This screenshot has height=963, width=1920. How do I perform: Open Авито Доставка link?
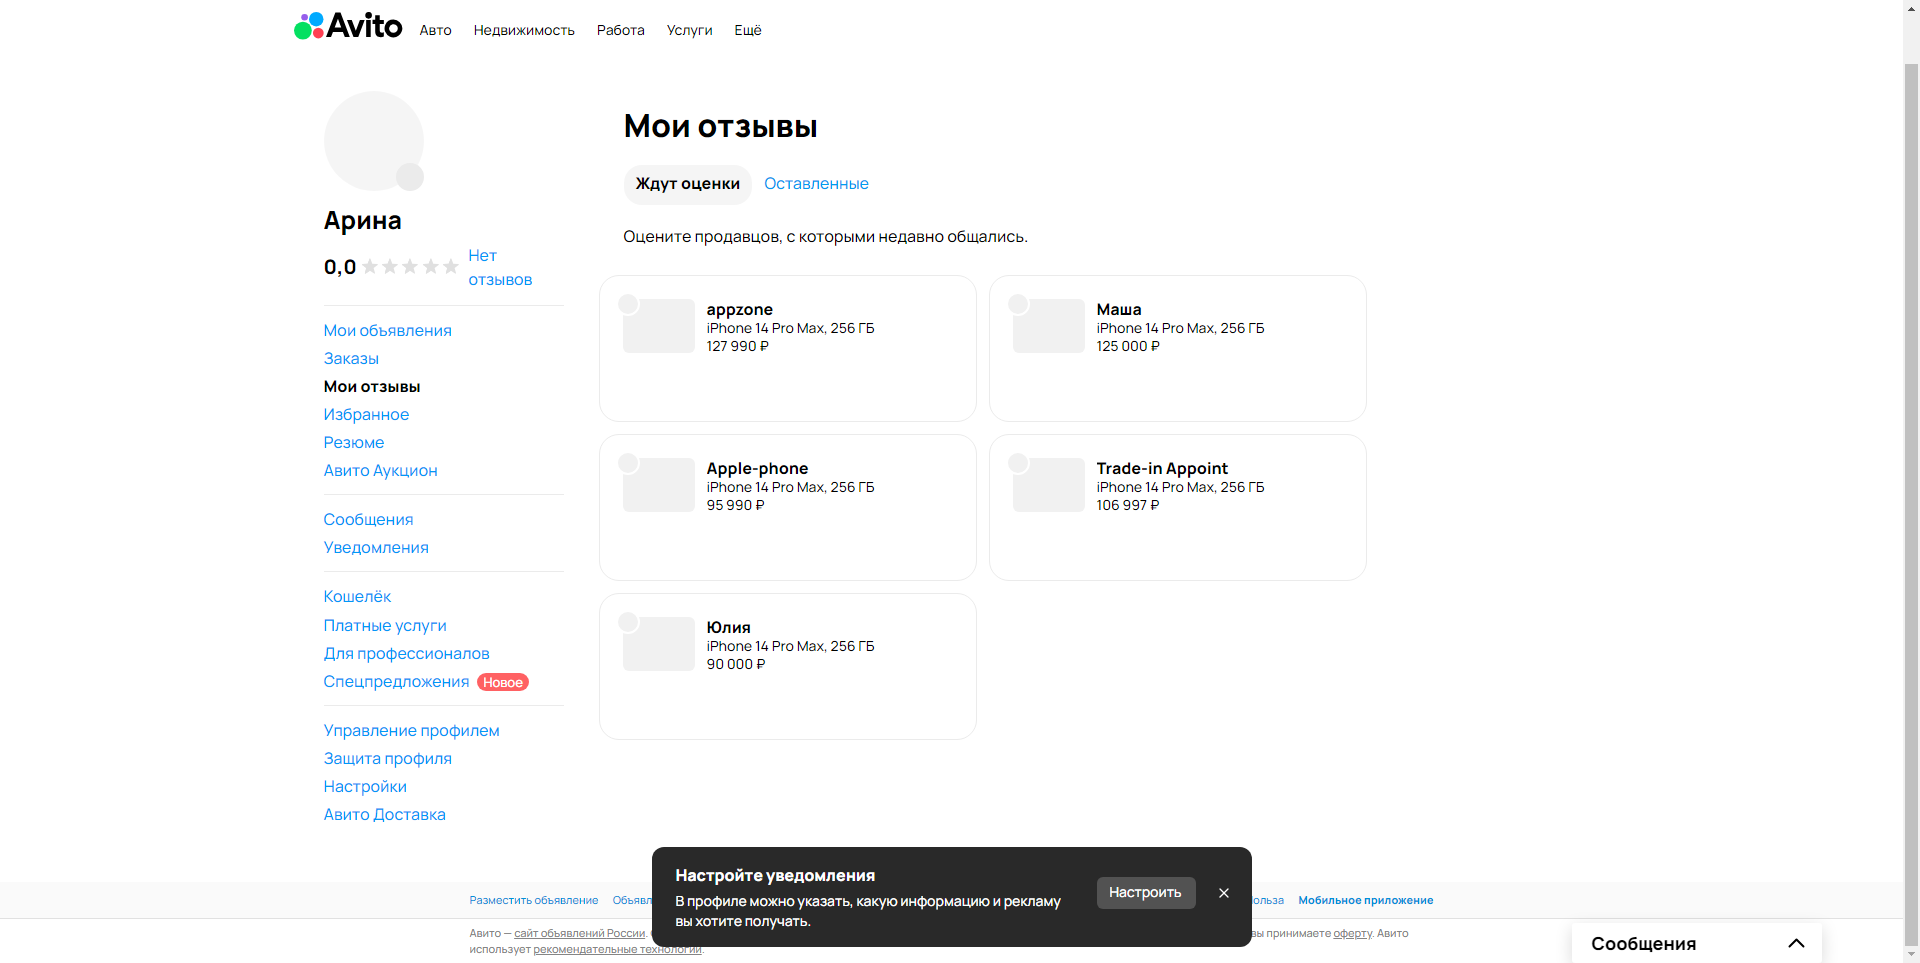pyautogui.click(x=384, y=815)
